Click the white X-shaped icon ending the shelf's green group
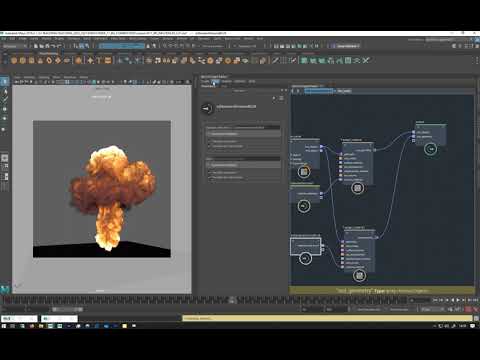The height and width of the screenshot is (360, 480). click(366, 60)
